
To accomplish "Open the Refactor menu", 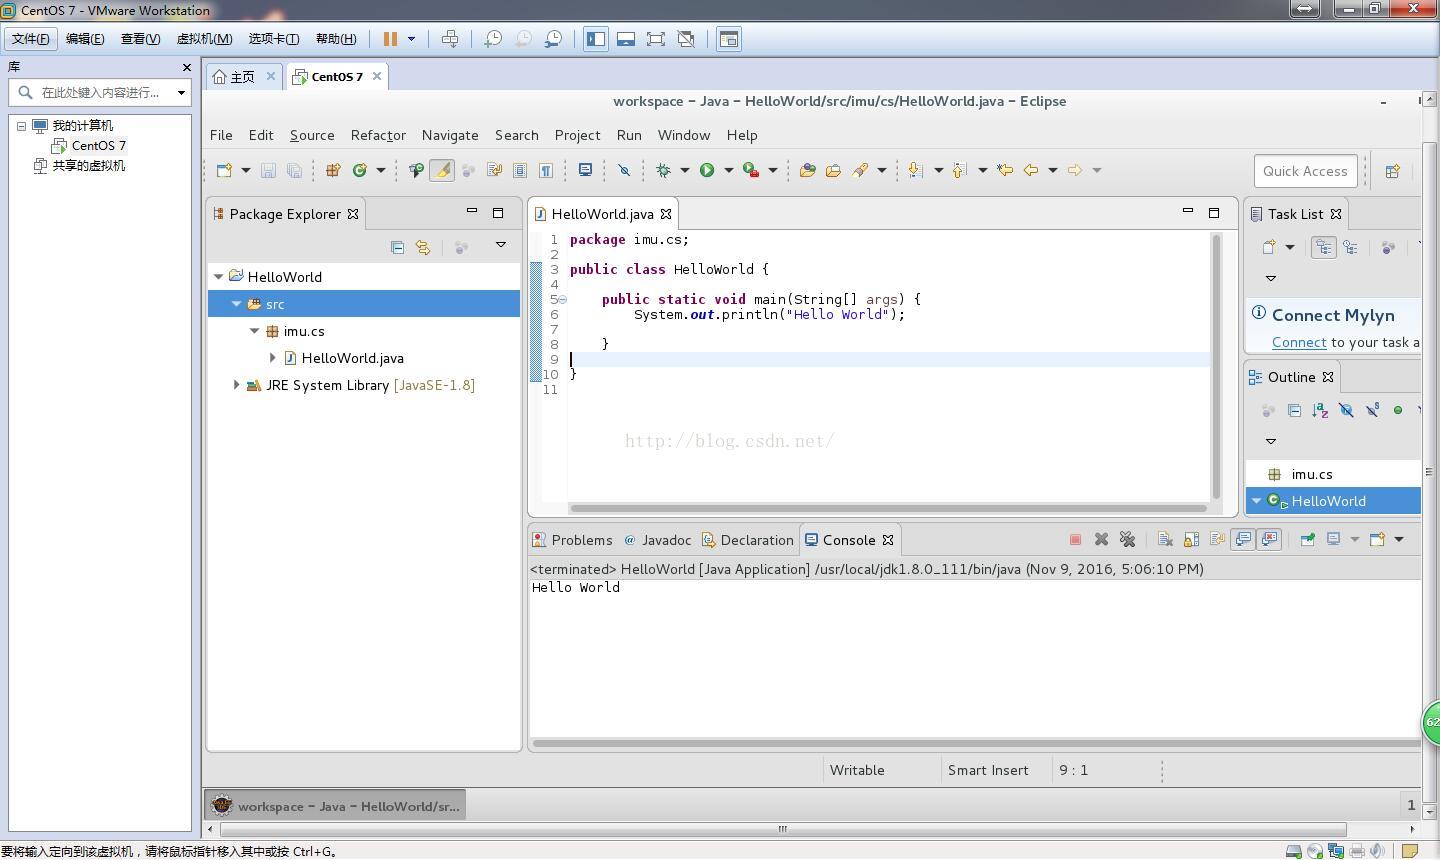I will click(377, 135).
